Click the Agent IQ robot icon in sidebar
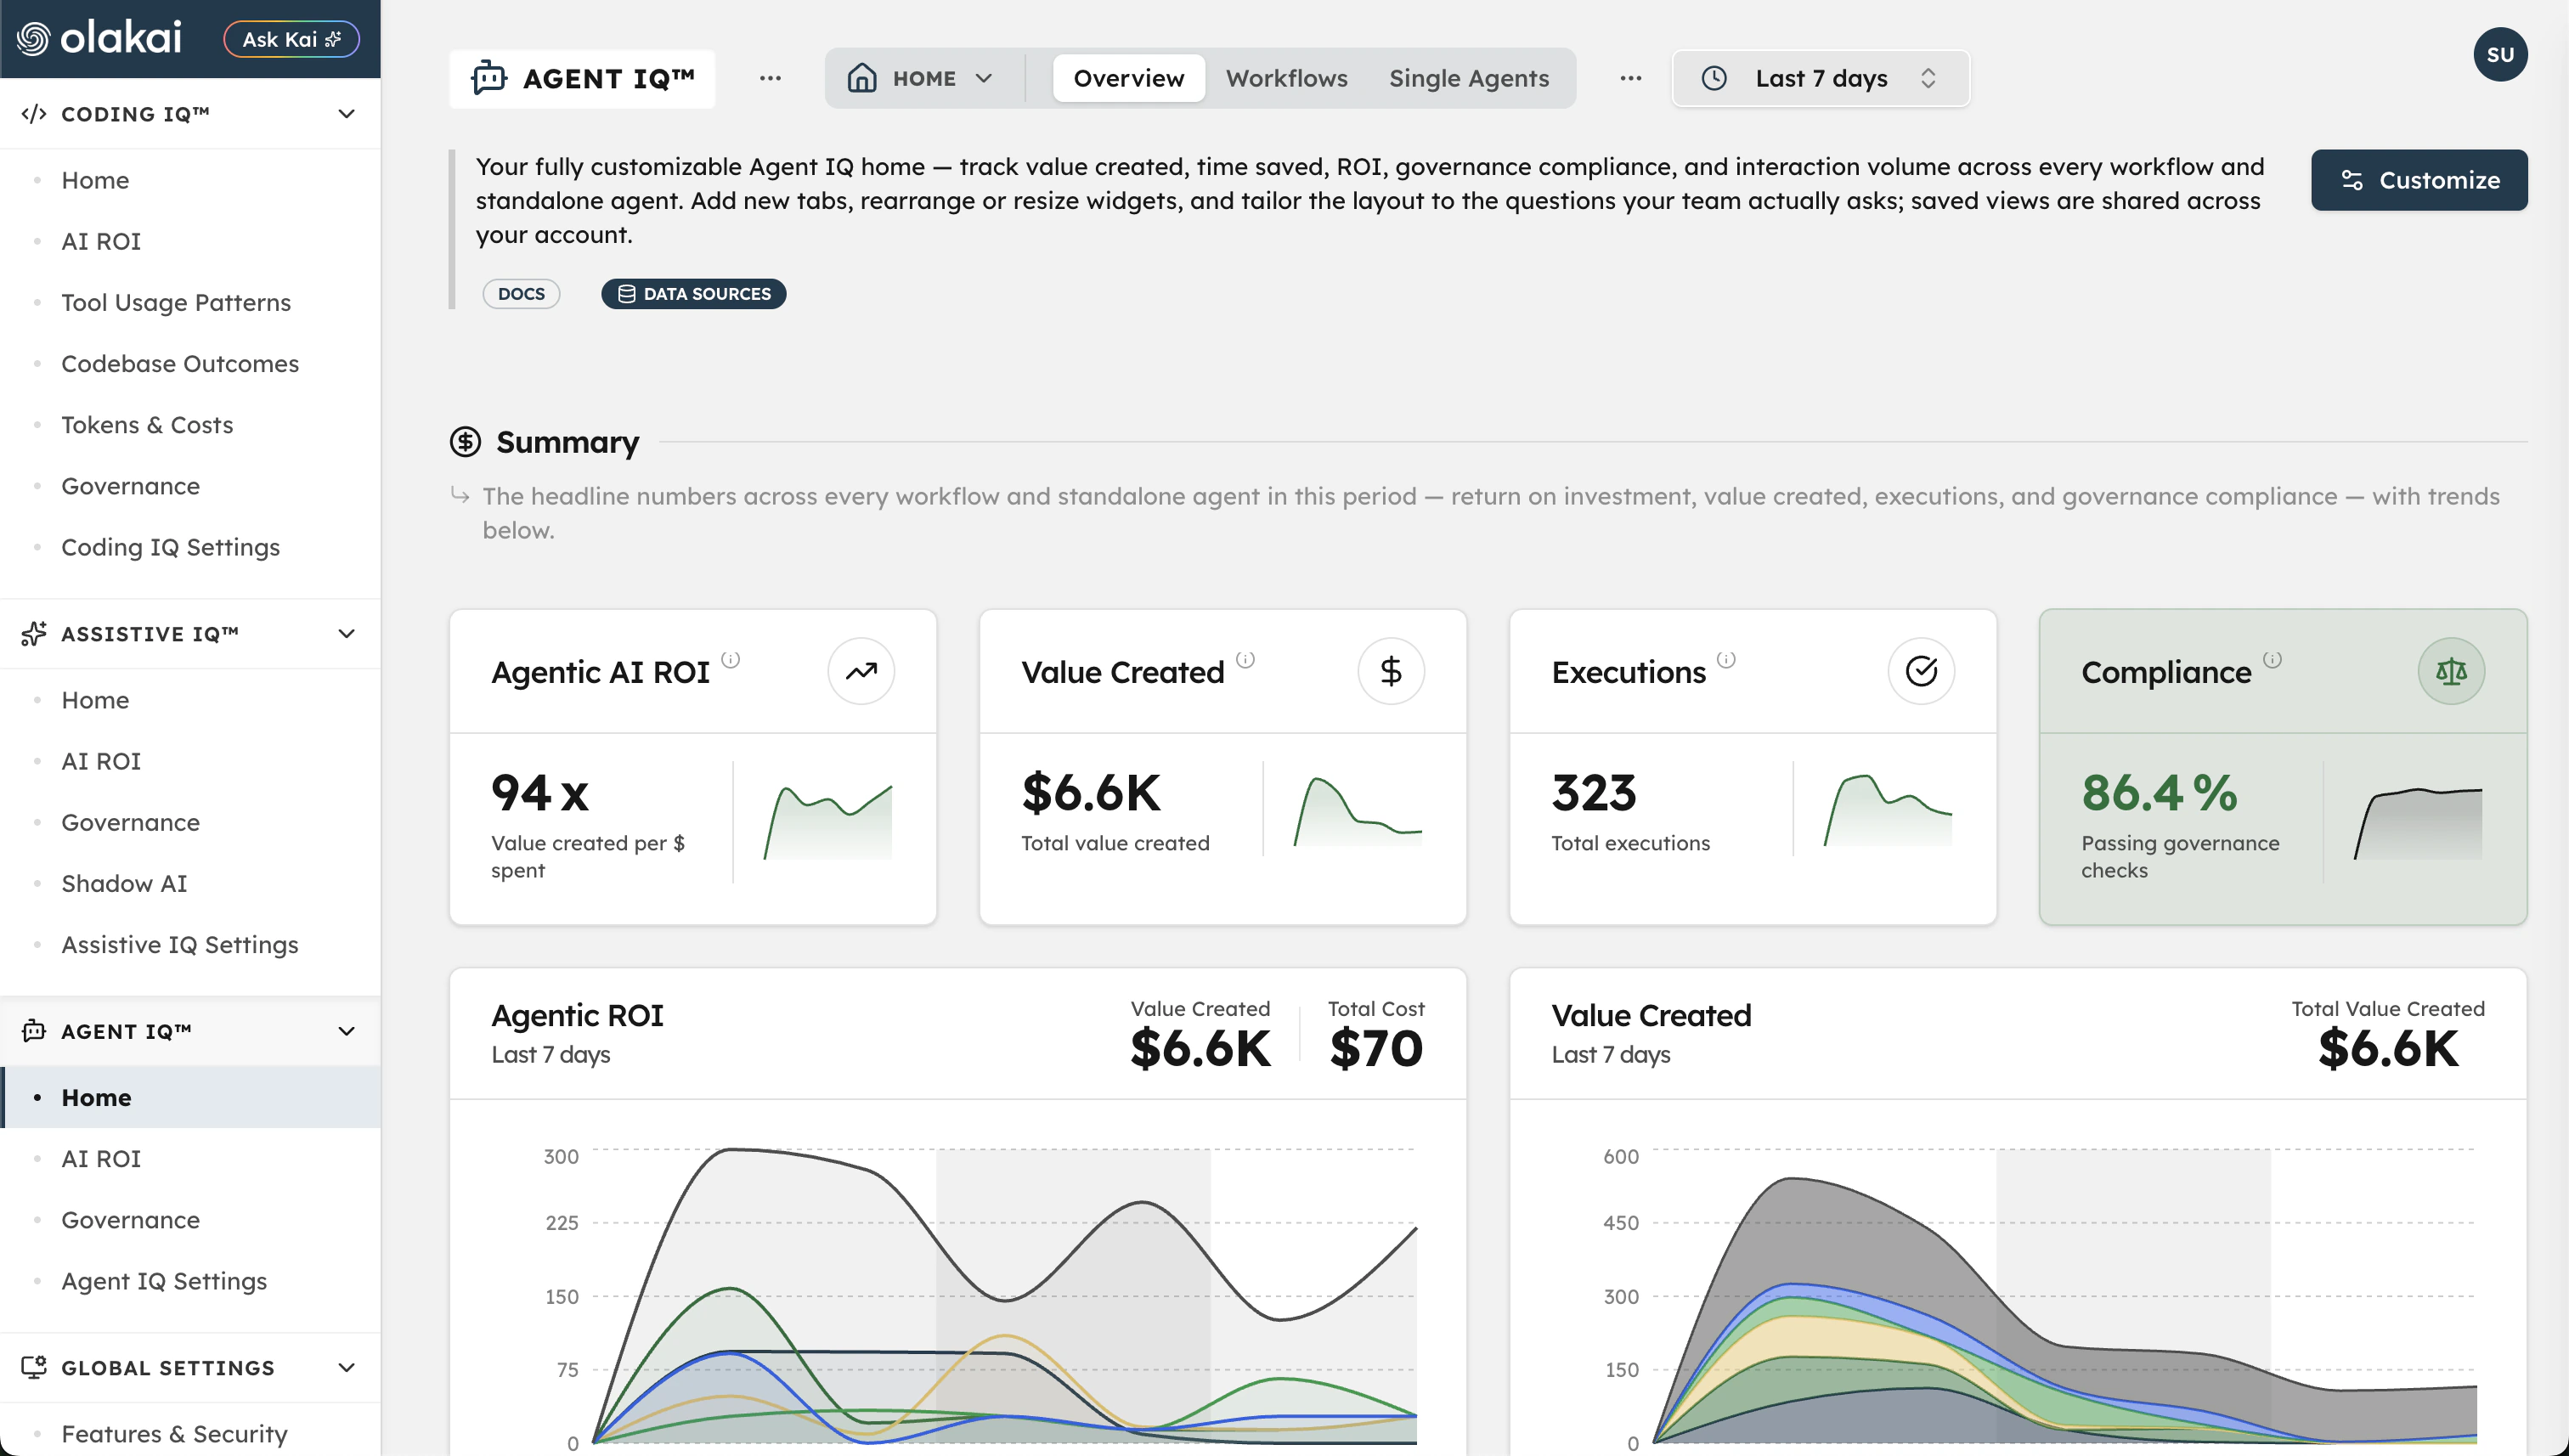The height and width of the screenshot is (1456, 2569). click(x=34, y=1031)
